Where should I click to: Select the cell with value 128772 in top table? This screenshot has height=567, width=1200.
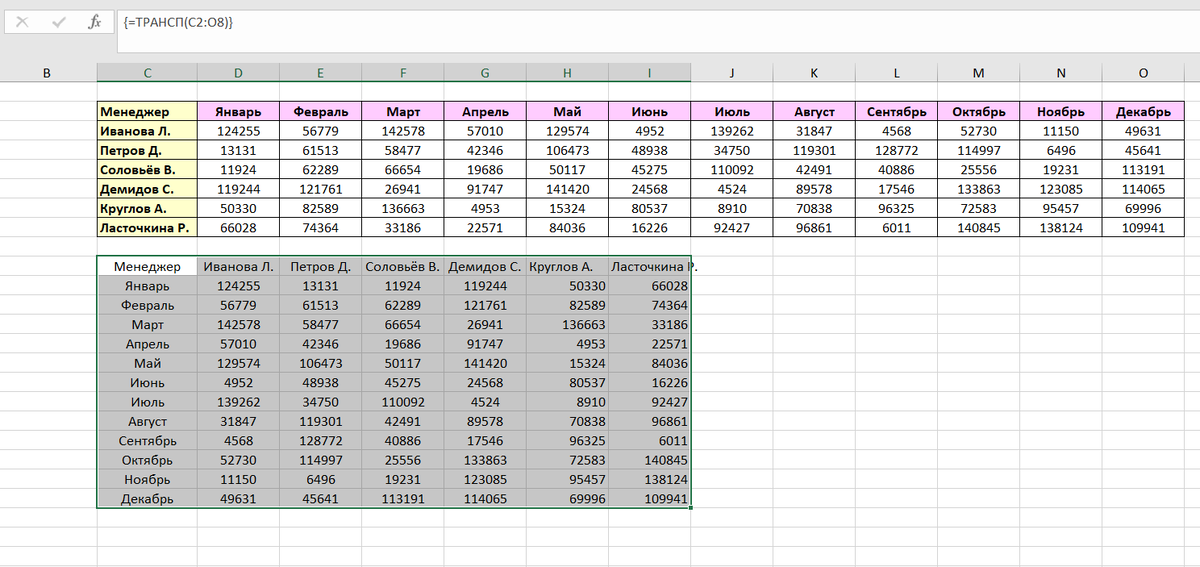896,150
